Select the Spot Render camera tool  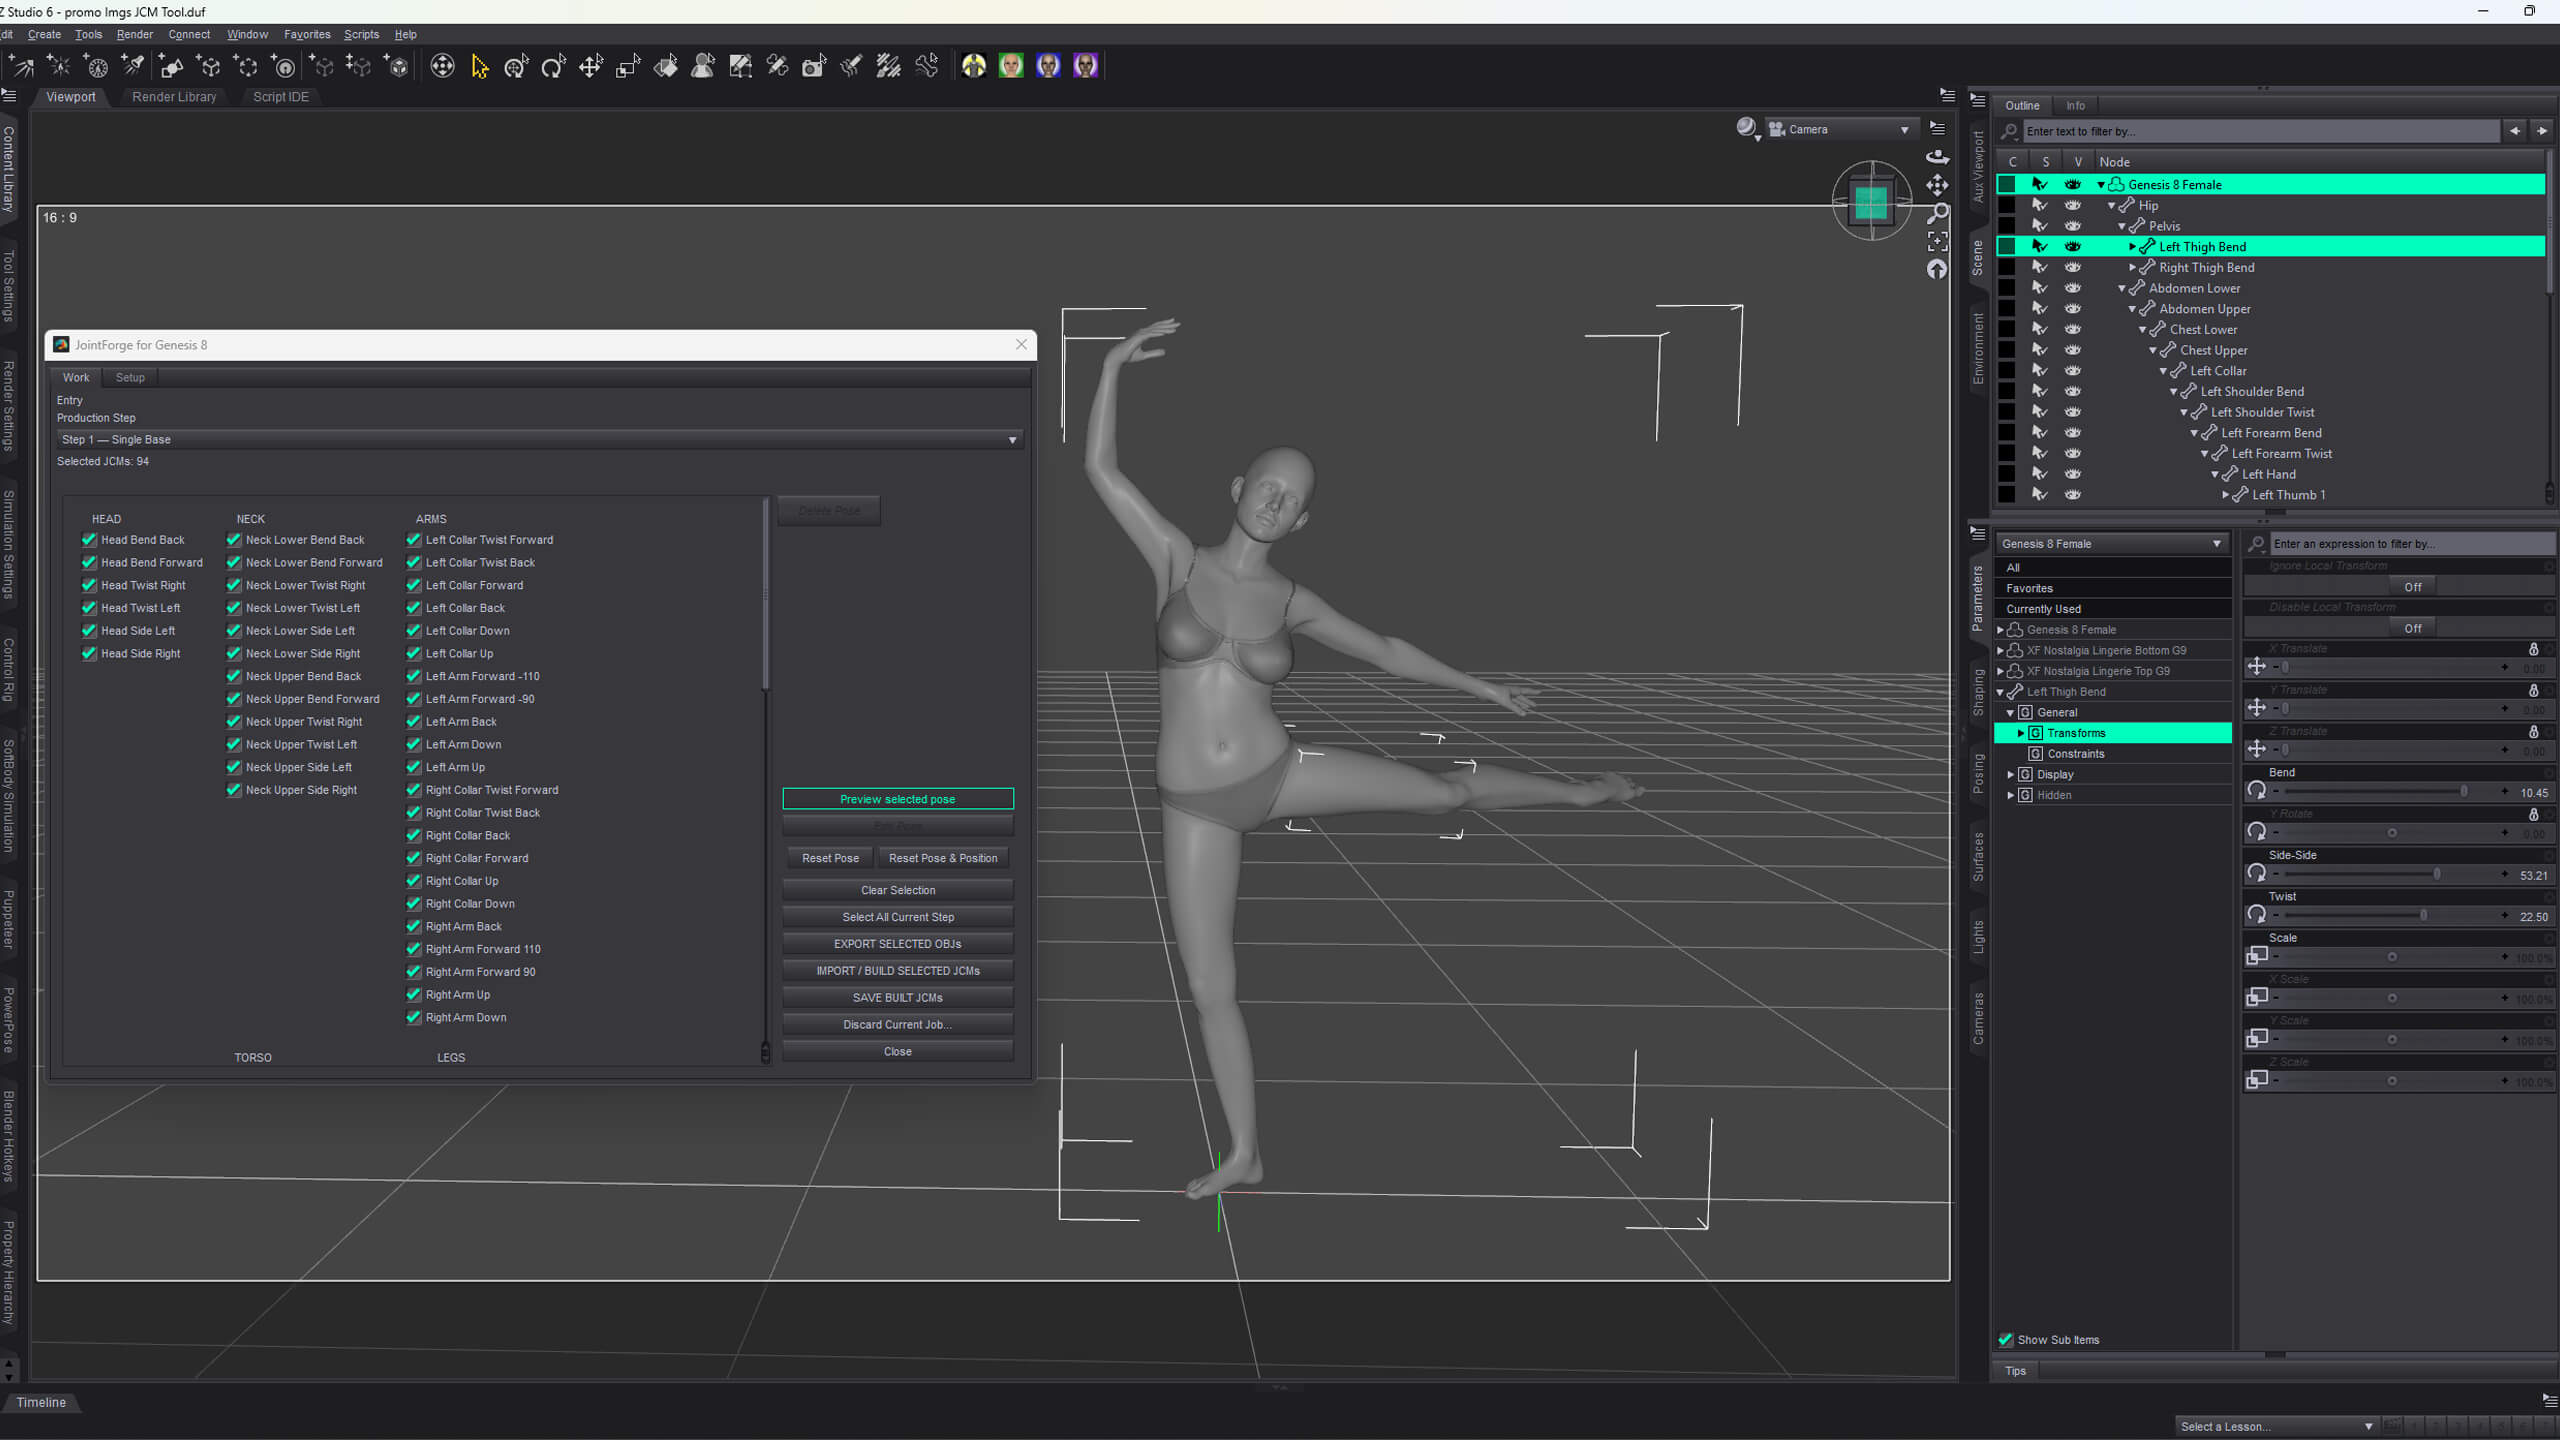tap(815, 66)
